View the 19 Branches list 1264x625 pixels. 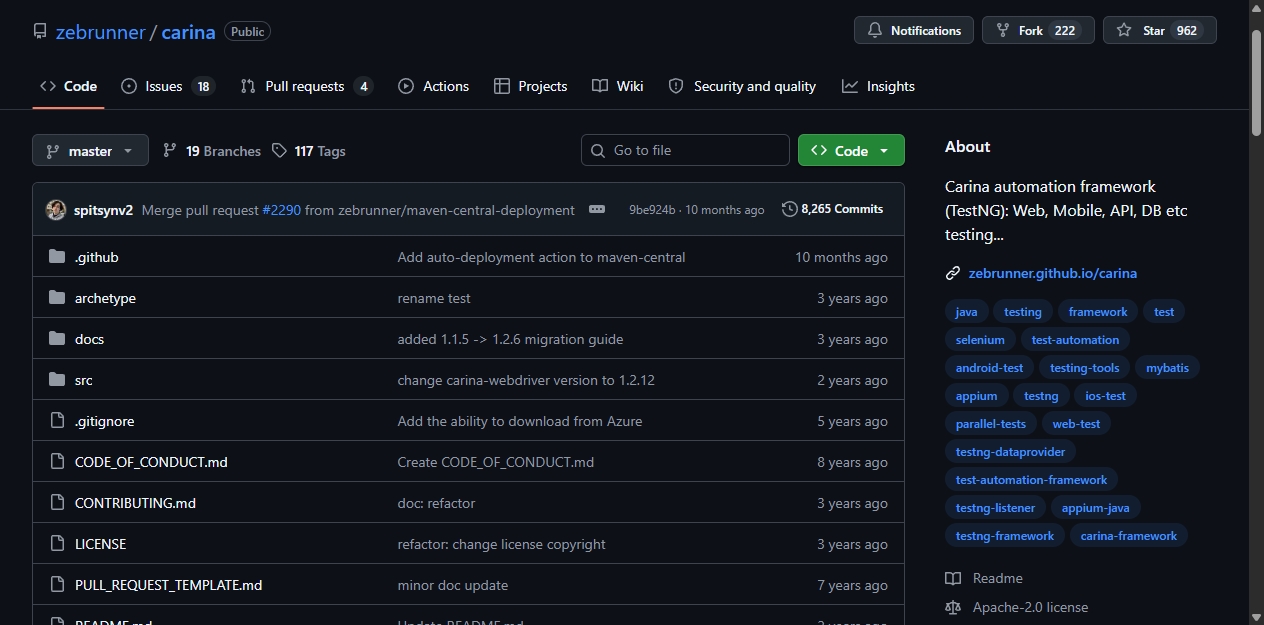pyautogui.click(x=211, y=151)
